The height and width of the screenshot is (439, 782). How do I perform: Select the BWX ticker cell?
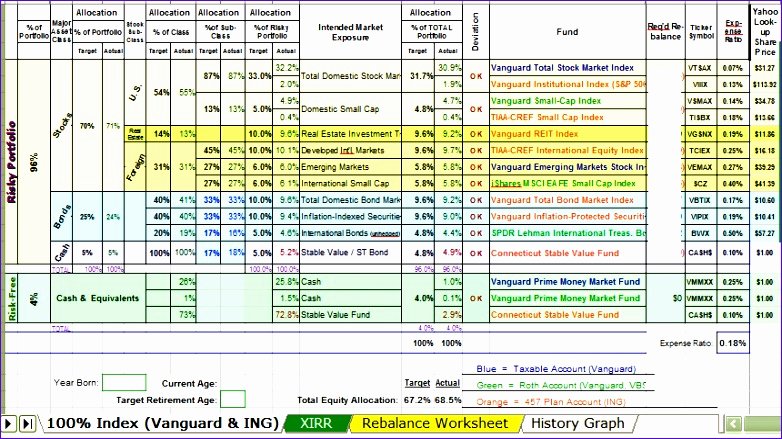point(701,233)
